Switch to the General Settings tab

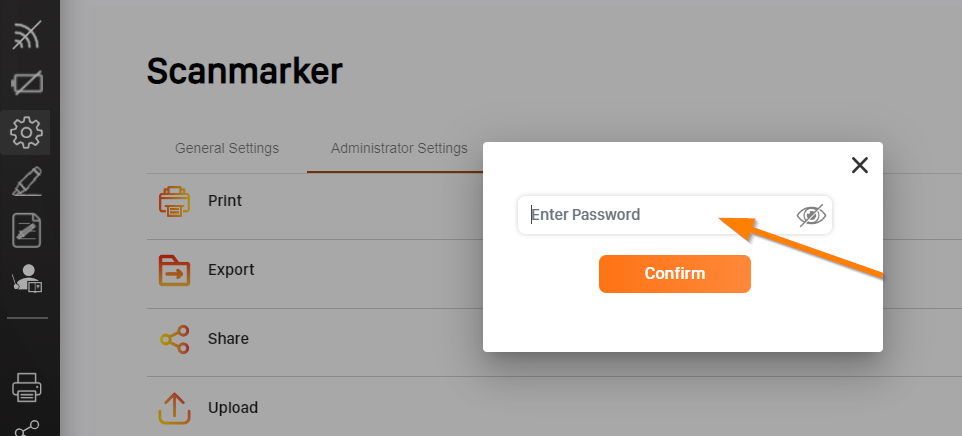click(x=227, y=148)
